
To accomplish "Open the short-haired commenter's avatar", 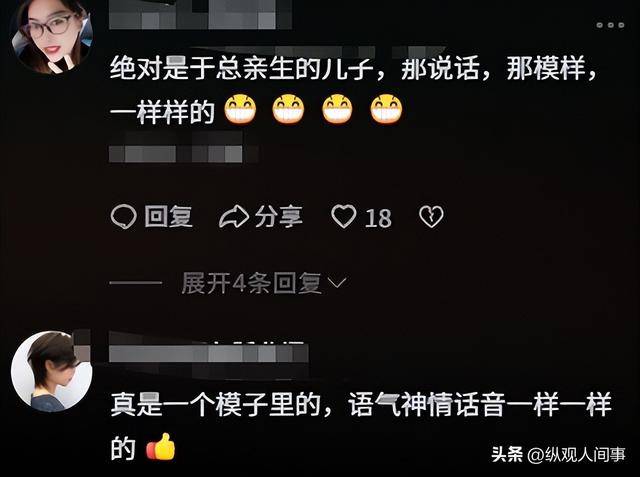I will pos(52,371).
